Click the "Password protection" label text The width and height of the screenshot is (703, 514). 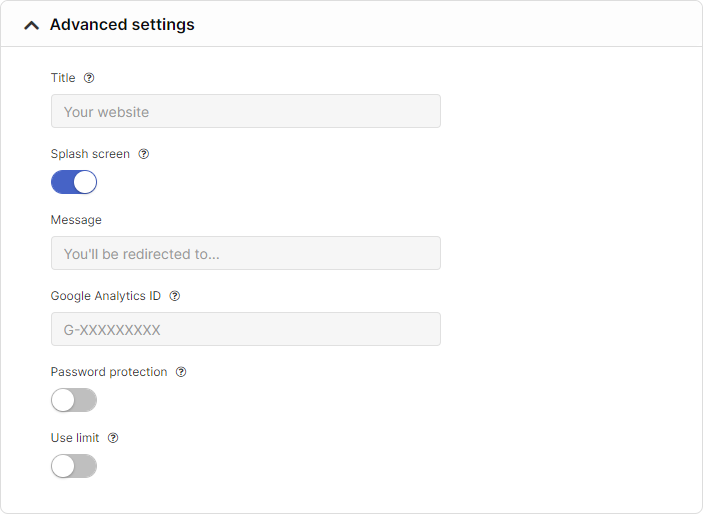[x=109, y=372]
